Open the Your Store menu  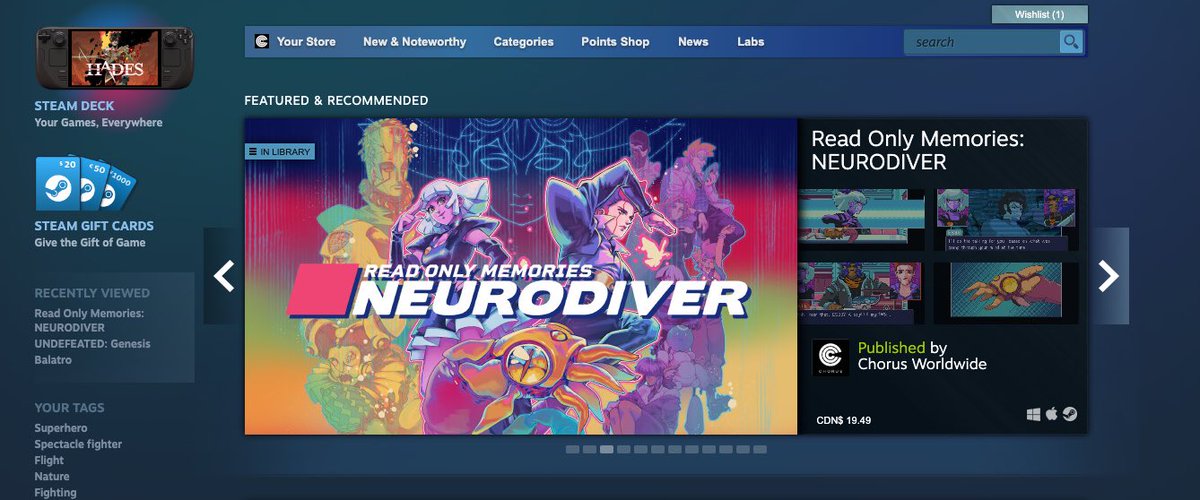click(x=306, y=42)
